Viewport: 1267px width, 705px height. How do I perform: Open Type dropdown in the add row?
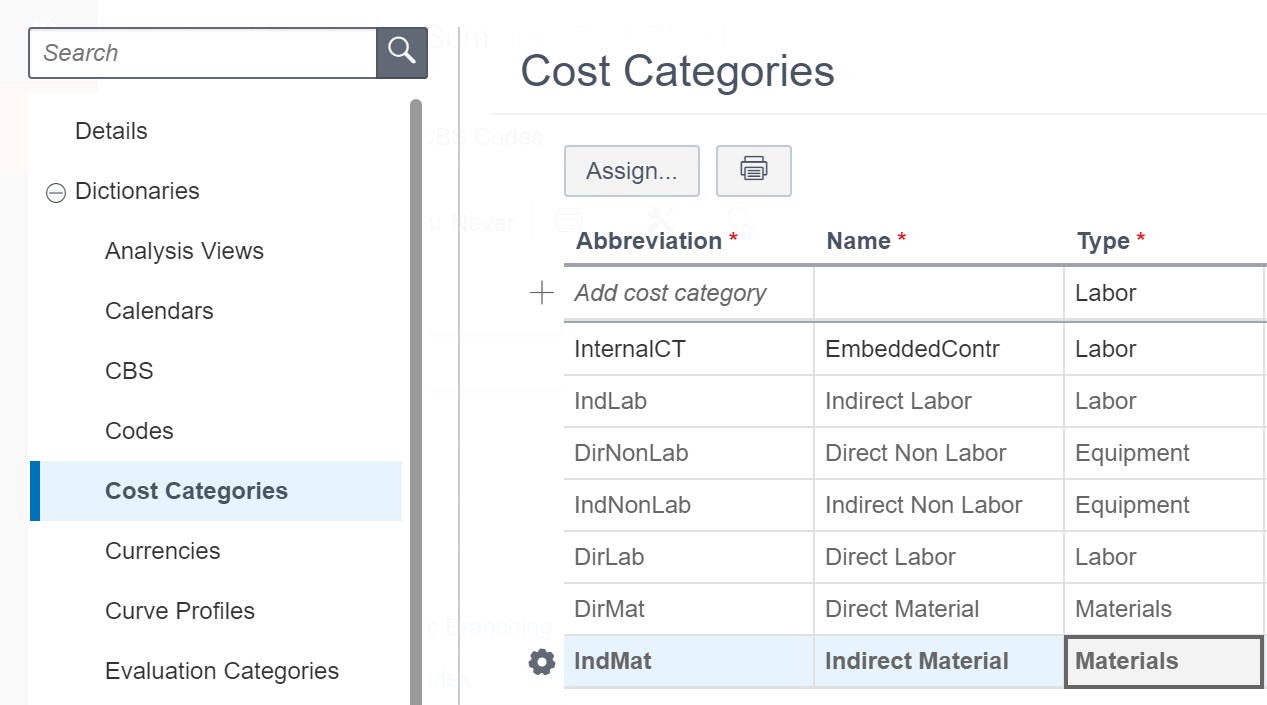coord(1163,293)
